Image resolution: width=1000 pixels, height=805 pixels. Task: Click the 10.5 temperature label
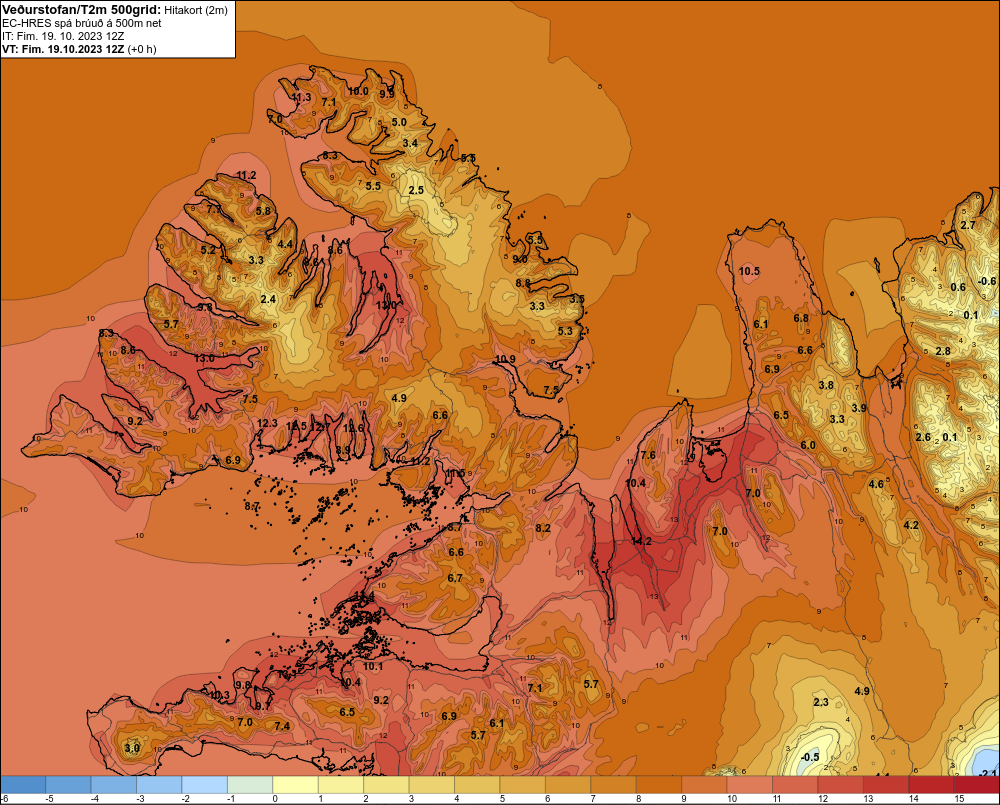[x=749, y=271]
